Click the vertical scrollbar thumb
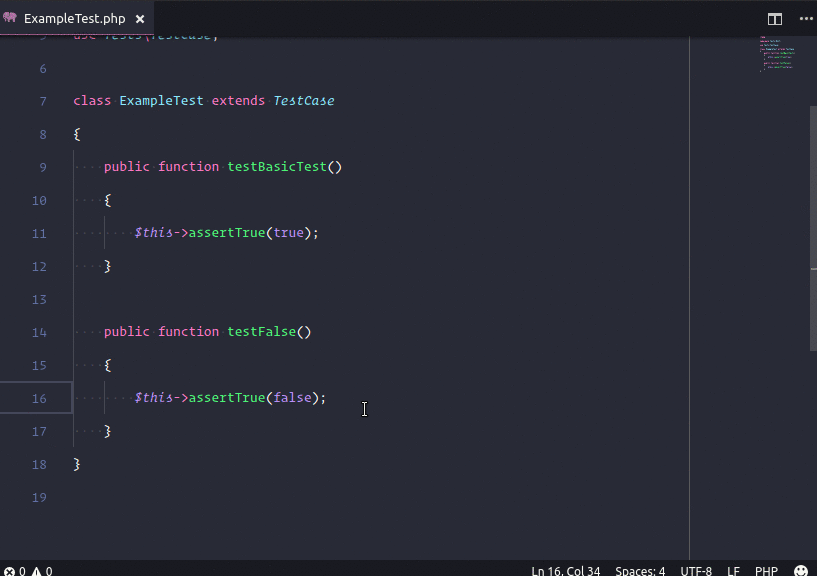Viewport: 817px width, 576px height. point(813,228)
